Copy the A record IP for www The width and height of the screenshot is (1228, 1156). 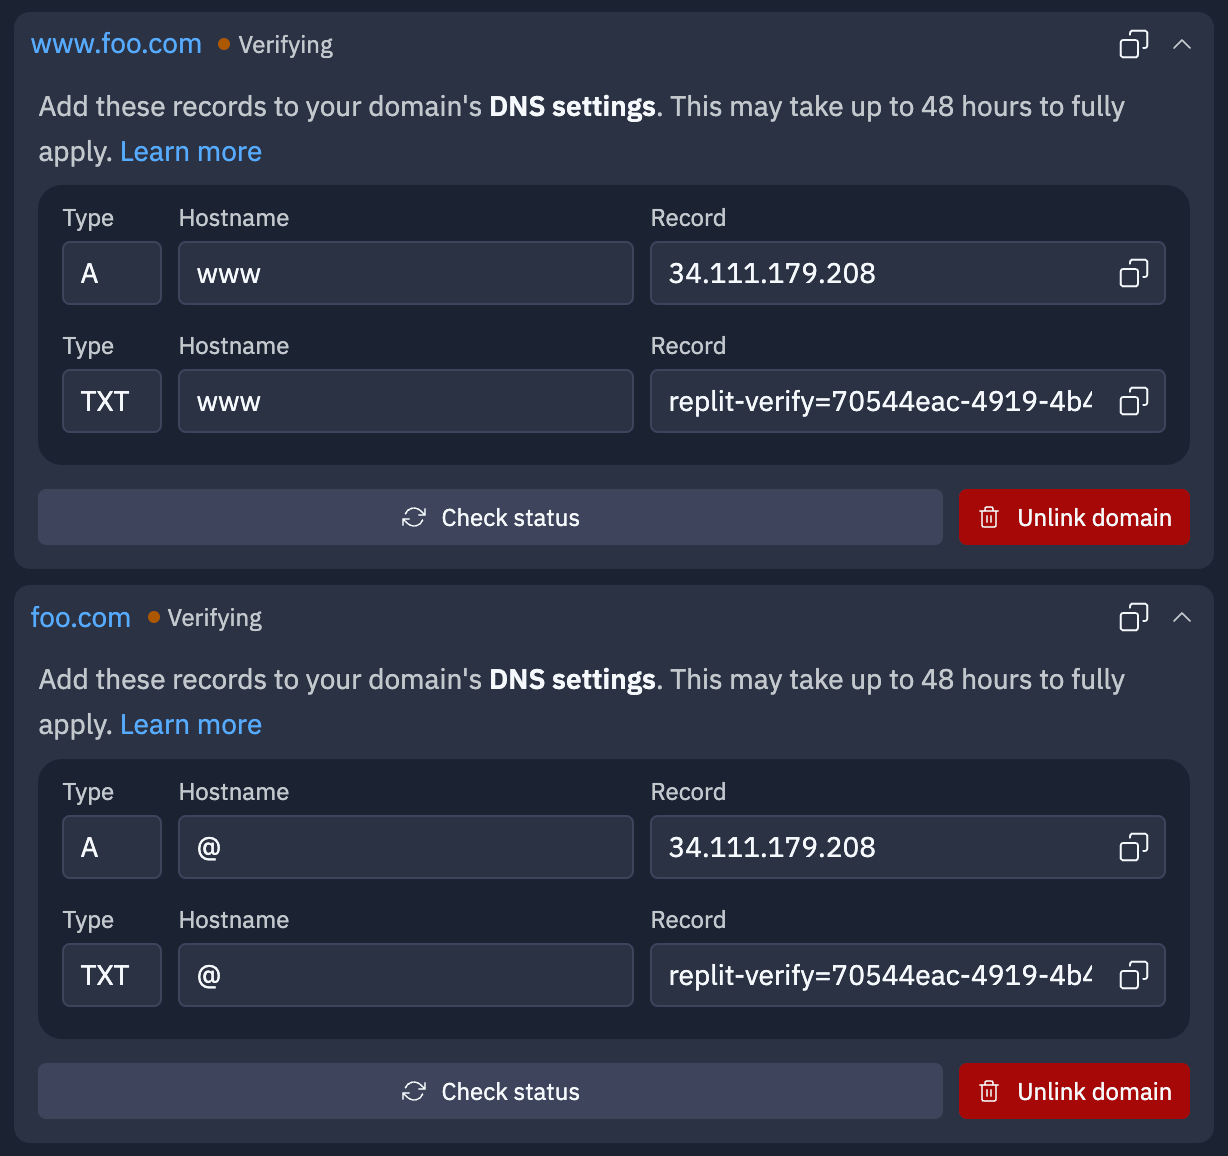(1134, 273)
